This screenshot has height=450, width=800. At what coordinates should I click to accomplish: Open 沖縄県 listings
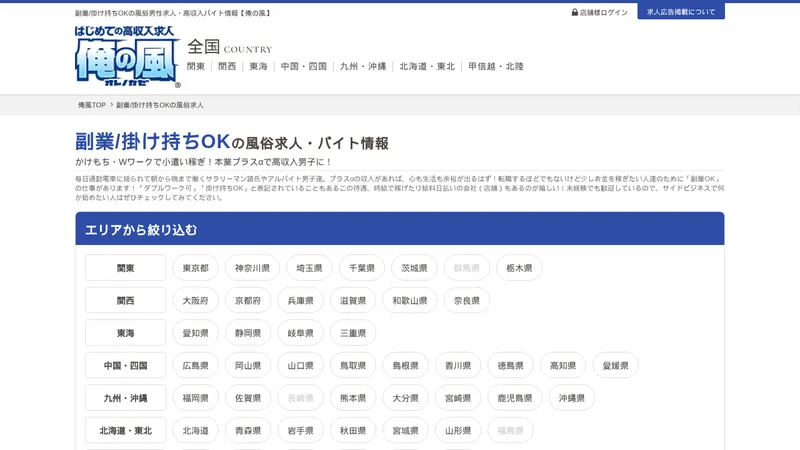point(572,398)
